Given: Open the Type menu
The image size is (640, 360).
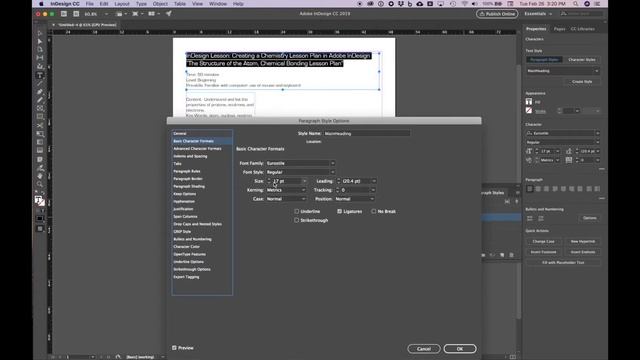Looking at the screenshot, I should point(141,4).
